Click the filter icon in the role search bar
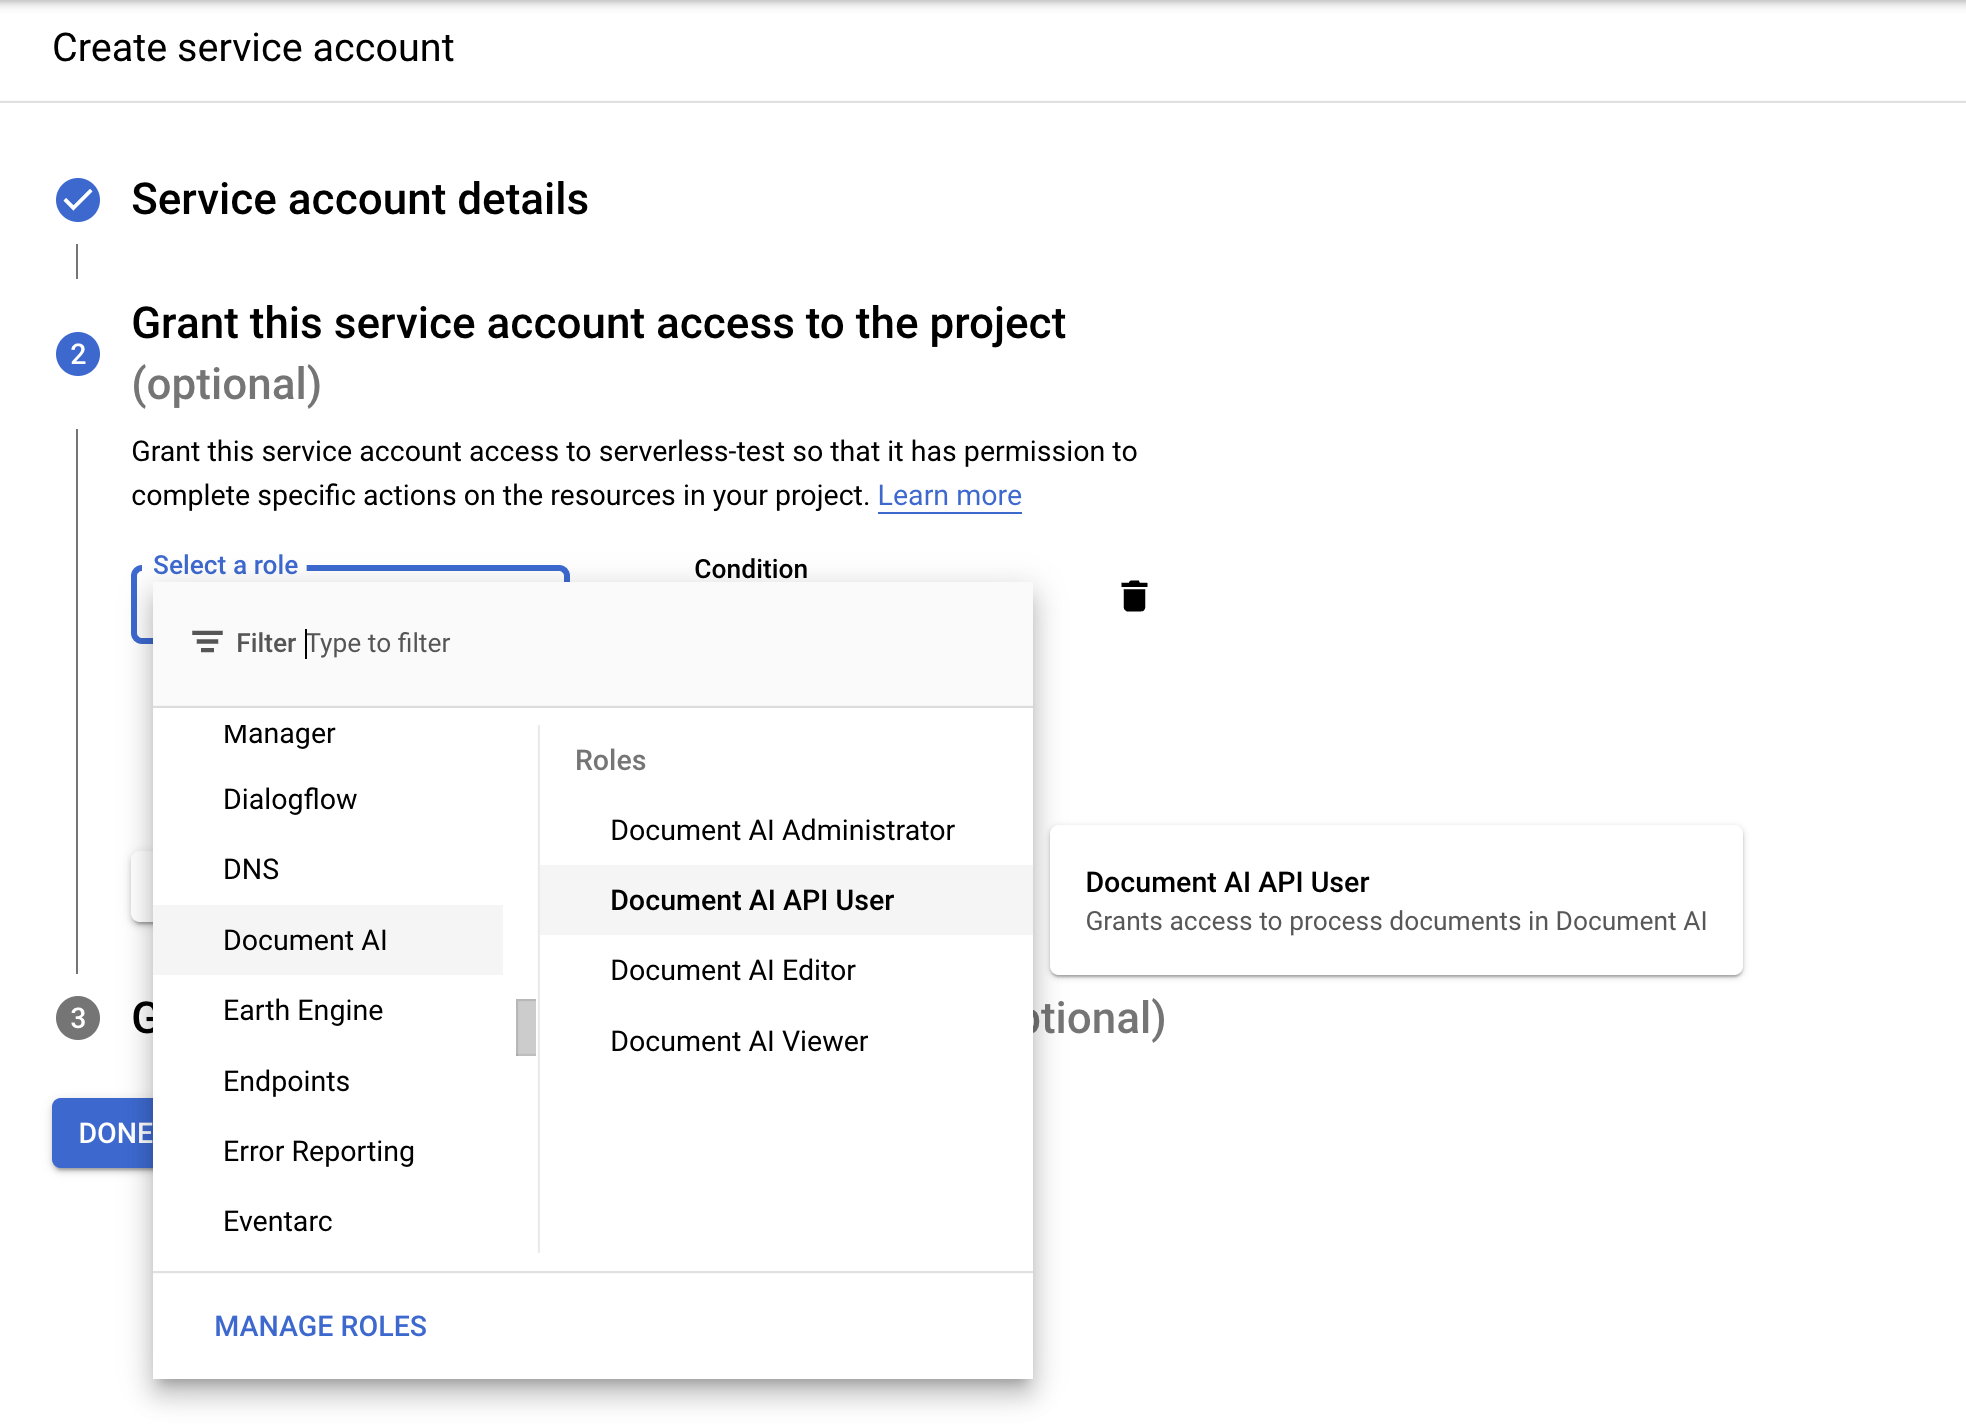 (x=207, y=643)
